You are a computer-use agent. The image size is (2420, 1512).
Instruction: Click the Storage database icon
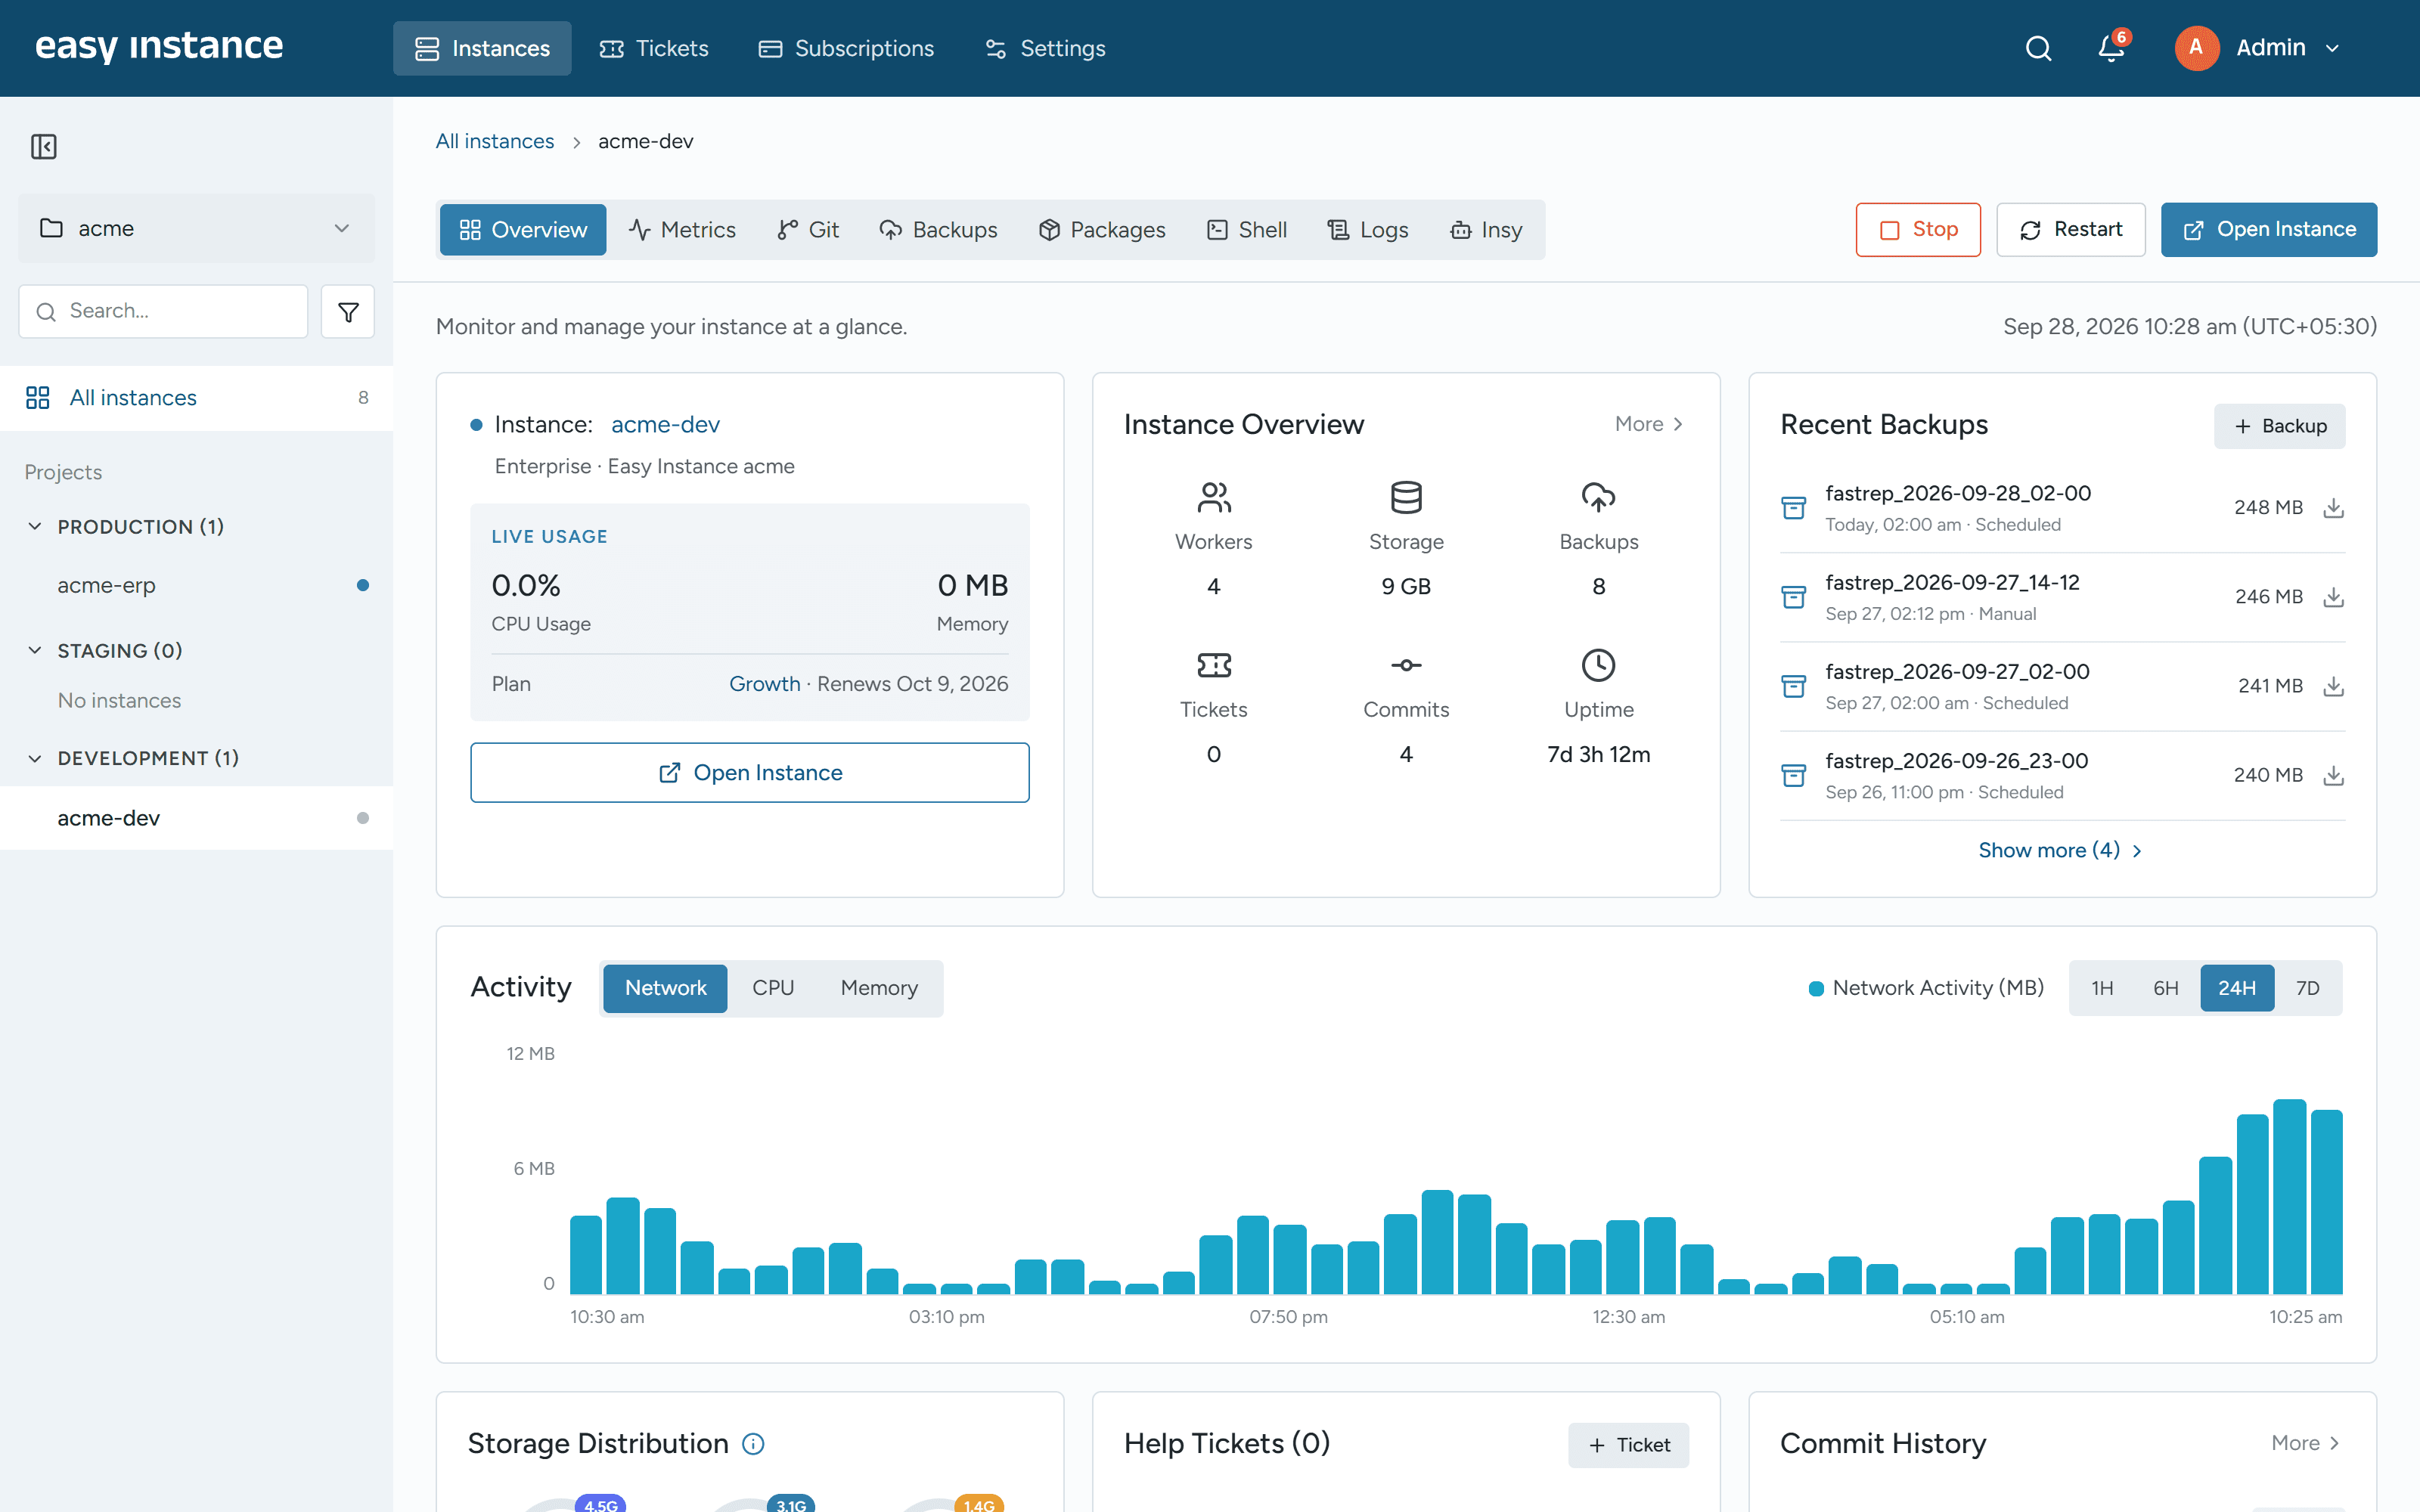1406,497
